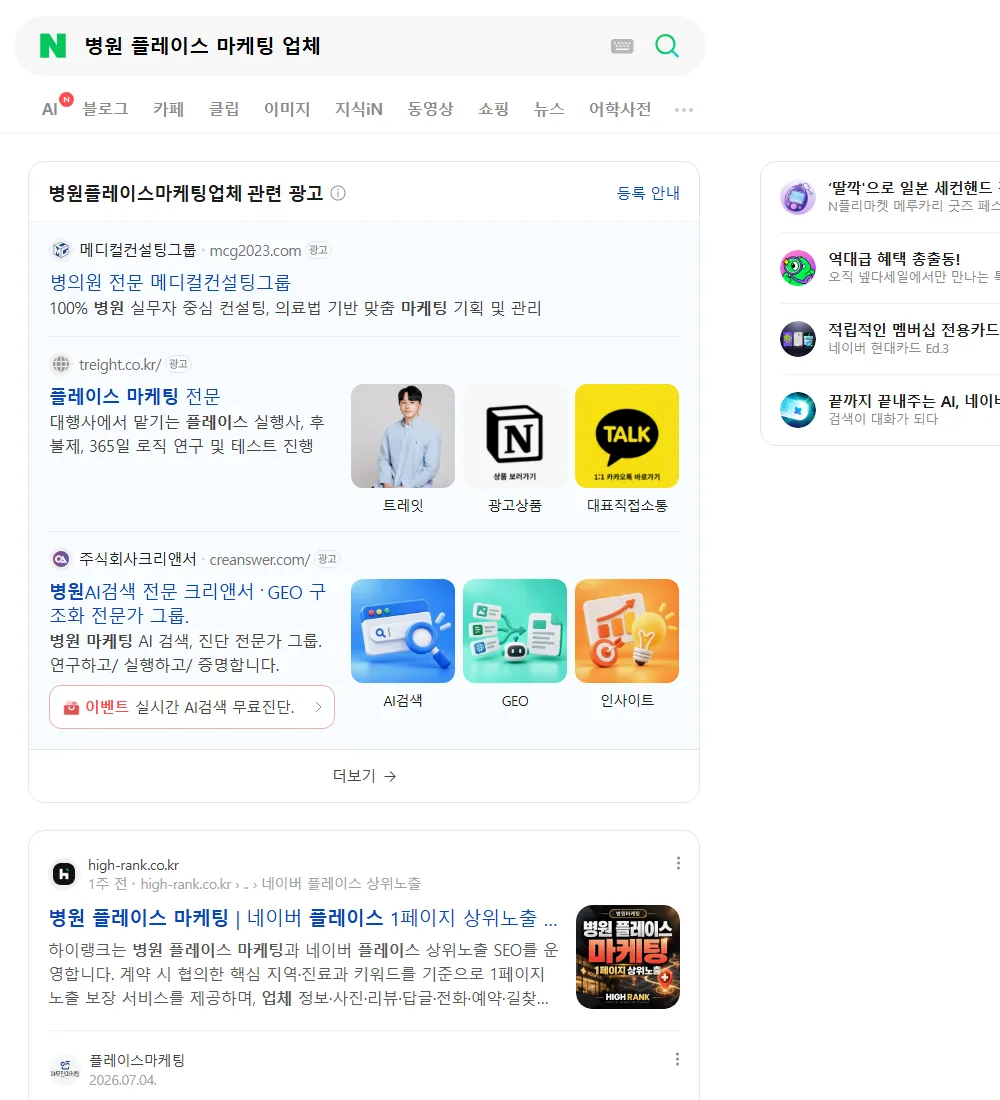This screenshot has width=1000, height=1100.
Task: Open the 이벤트 실시간 AI검색 무료진단 chevron
Action: pos(319,707)
